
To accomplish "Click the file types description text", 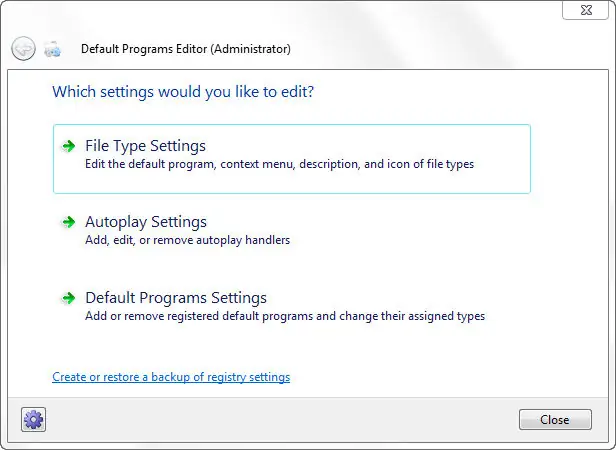I will tap(279, 164).
